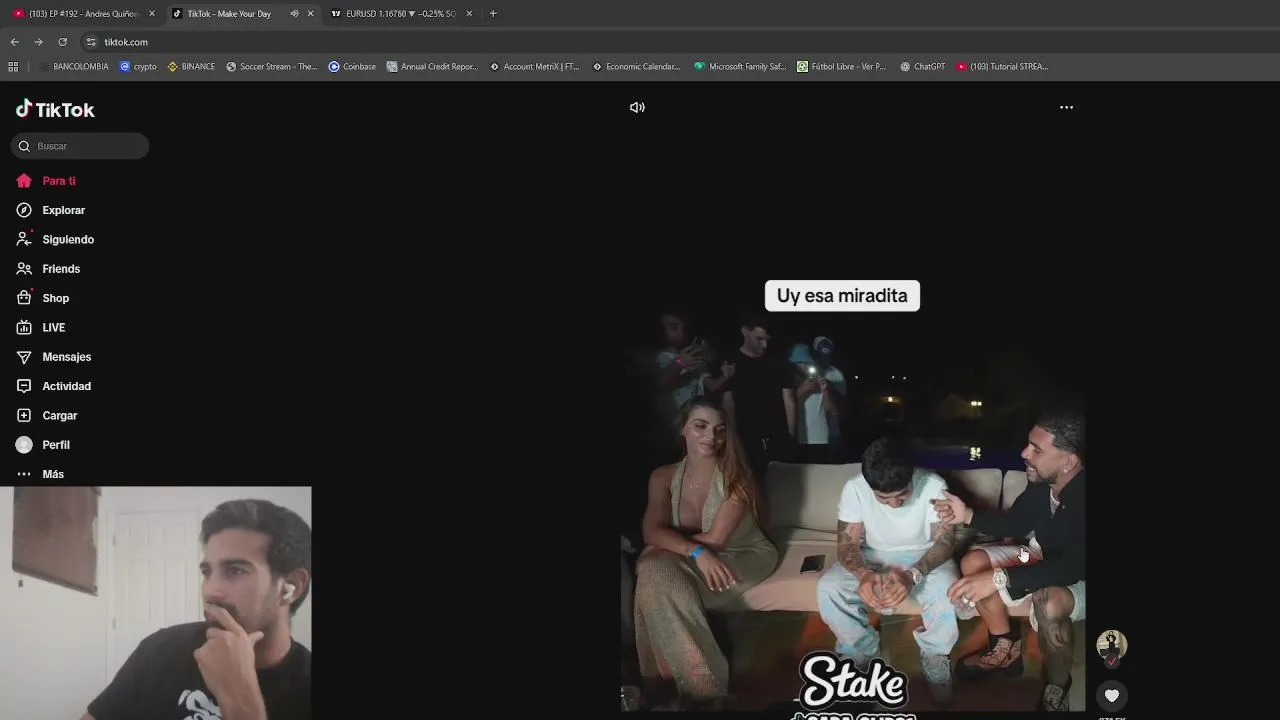This screenshot has height=720, width=1280.
Task: Close the TikTok tab
Action: 310,14
